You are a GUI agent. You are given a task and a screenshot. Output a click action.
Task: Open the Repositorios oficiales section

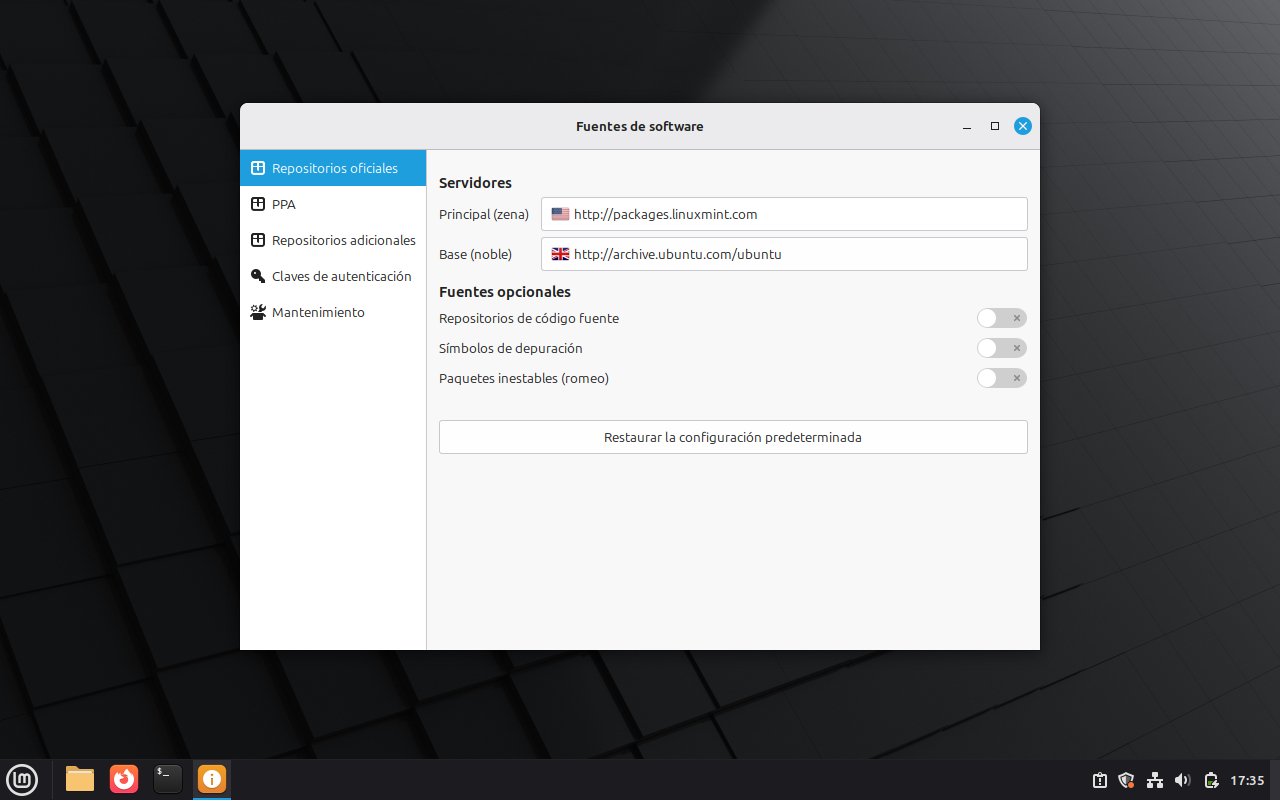click(333, 168)
